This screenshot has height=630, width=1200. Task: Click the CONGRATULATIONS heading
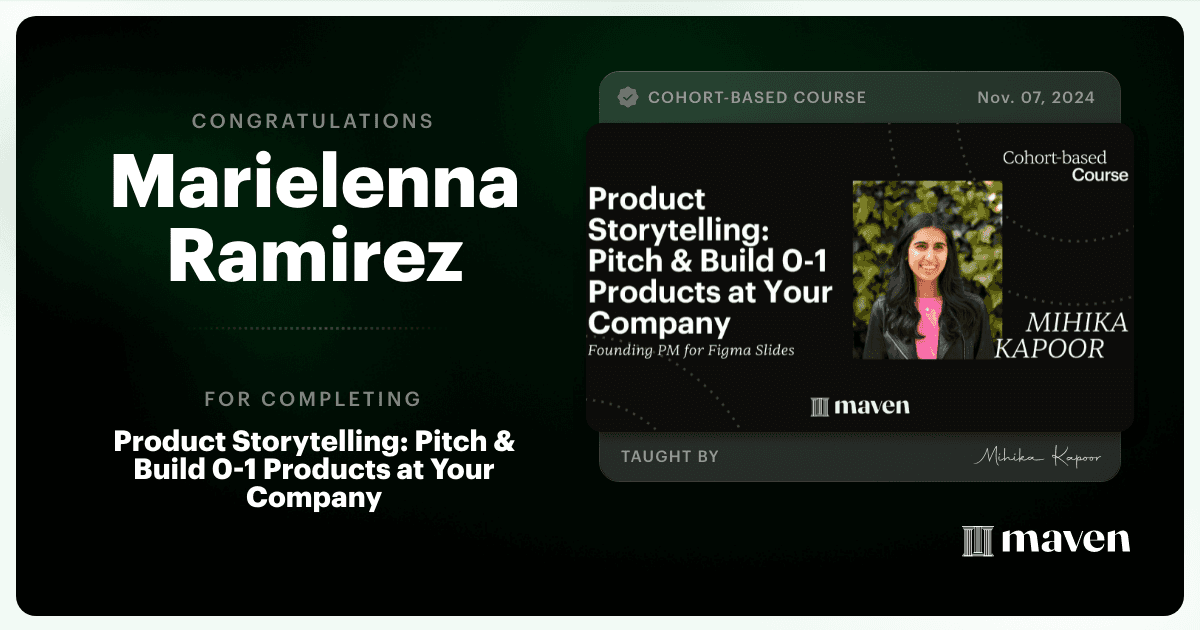(313, 121)
